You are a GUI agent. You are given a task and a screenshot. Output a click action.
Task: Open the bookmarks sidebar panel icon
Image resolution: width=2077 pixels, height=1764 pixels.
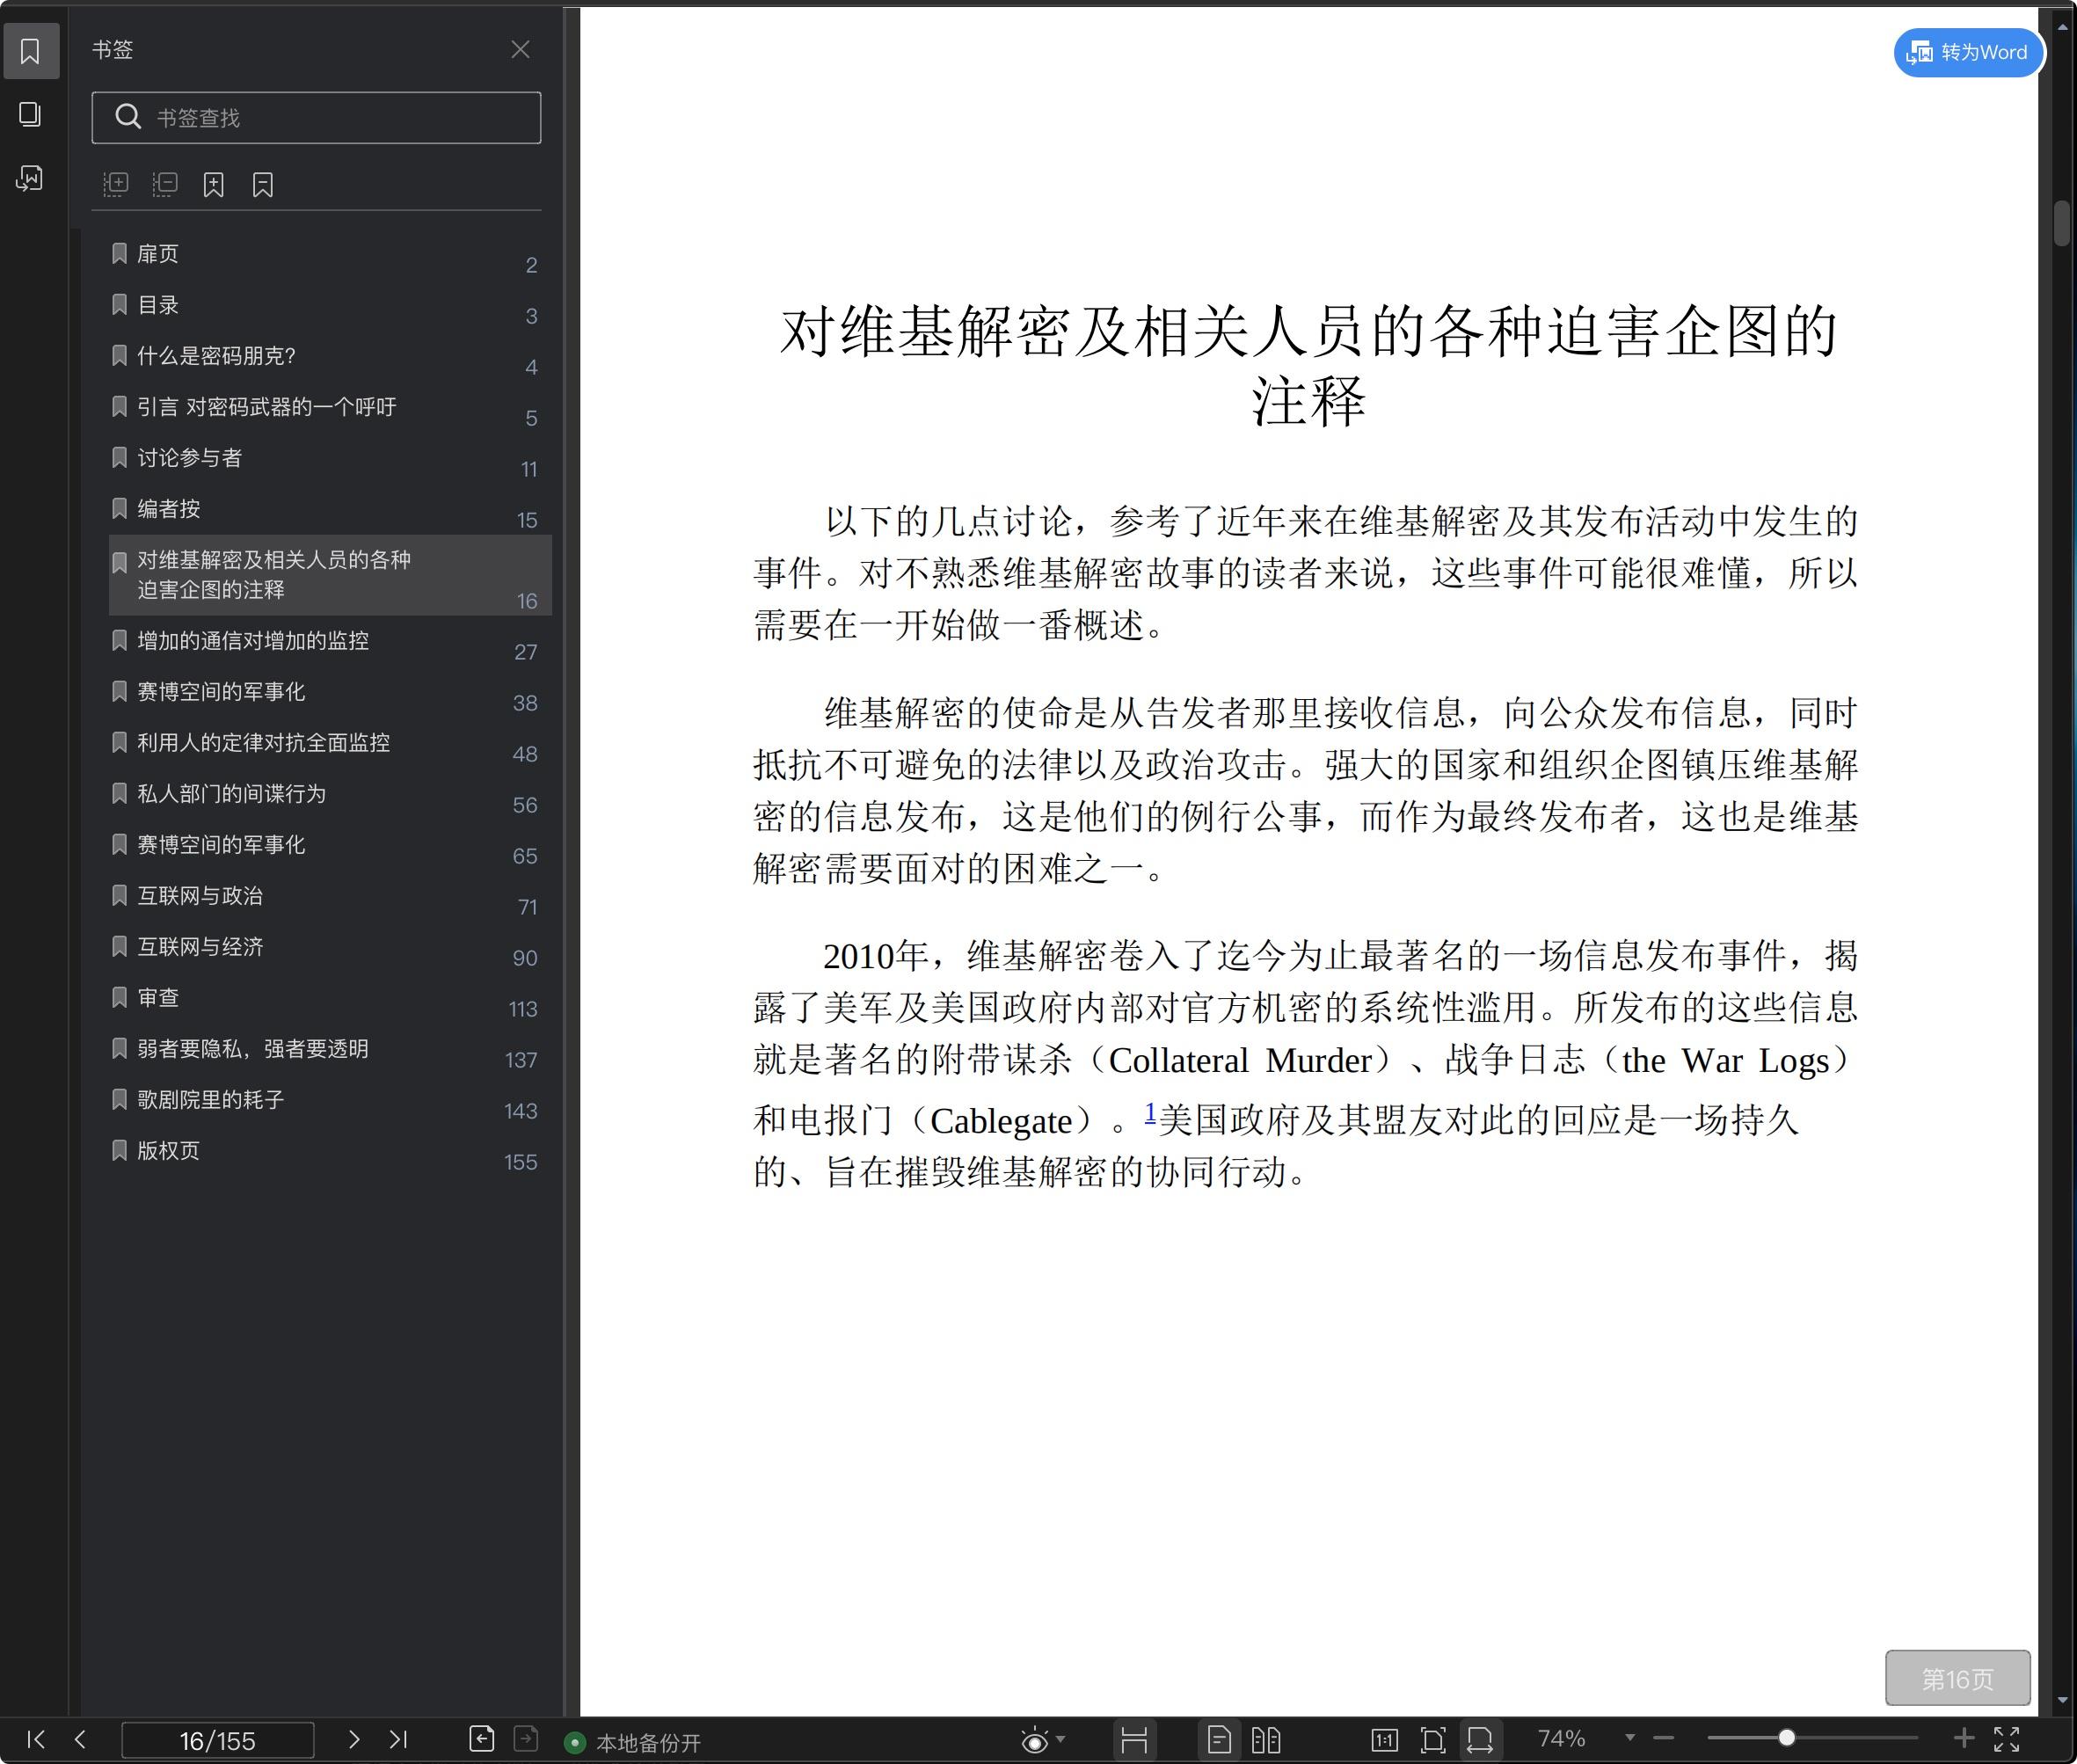(30, 51)
